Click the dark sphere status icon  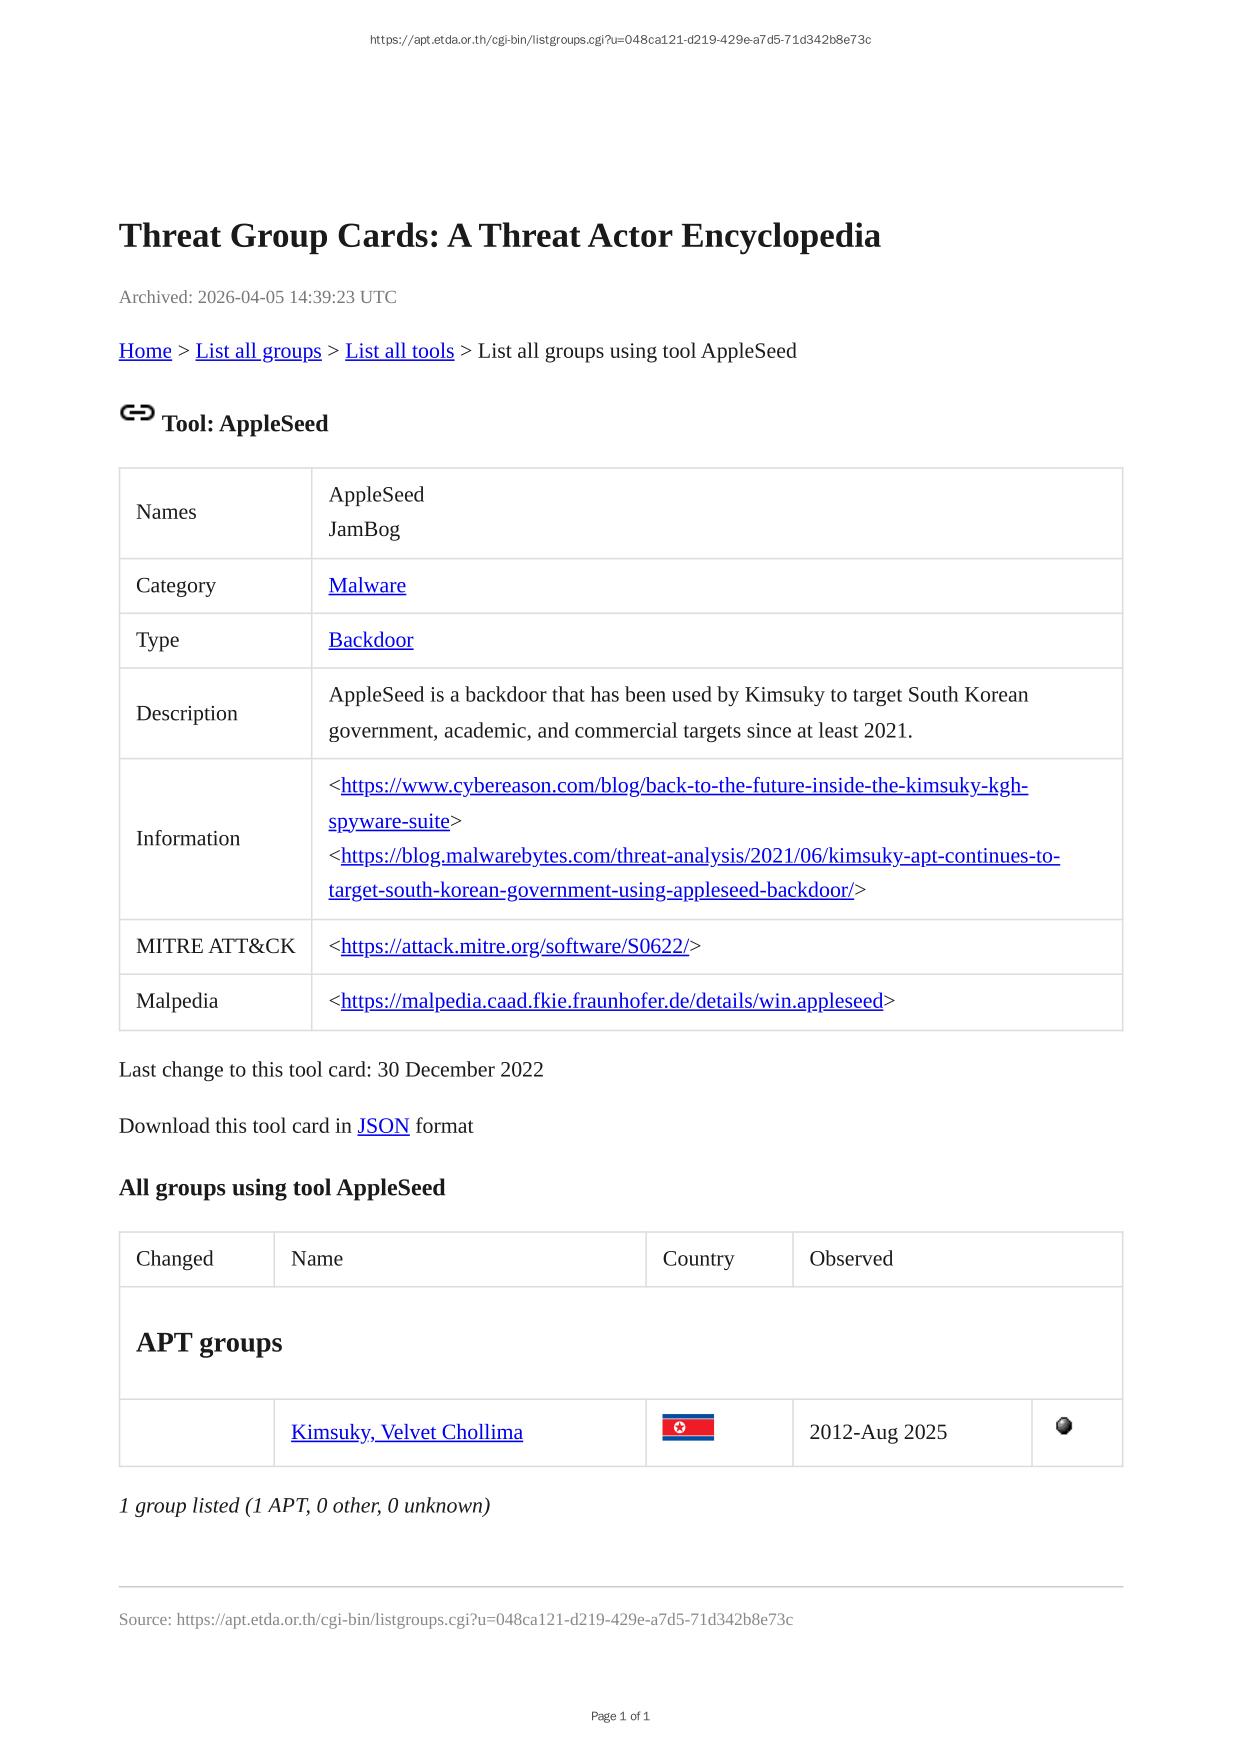tap(1064, 1426)
